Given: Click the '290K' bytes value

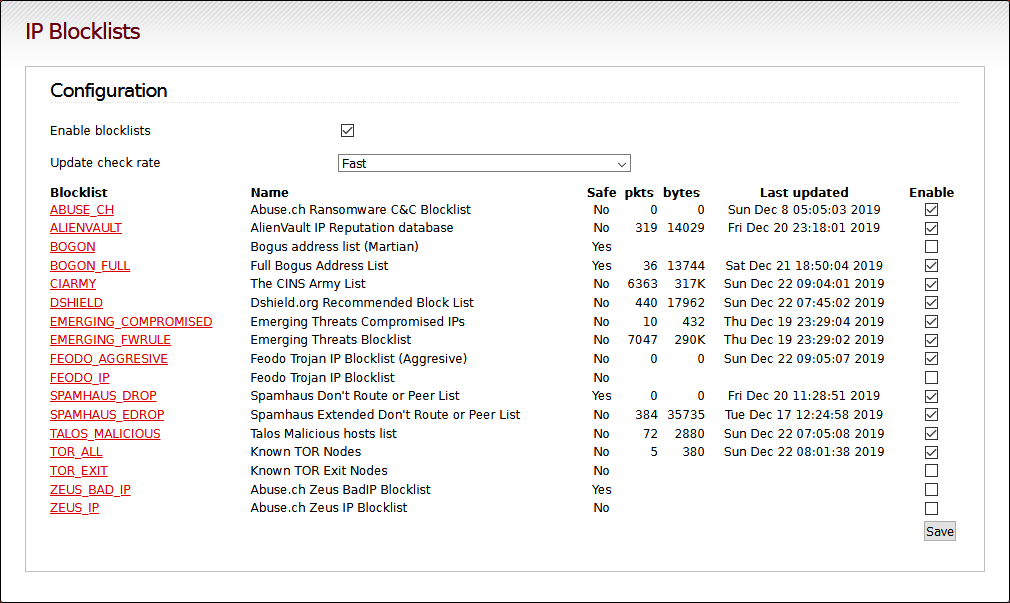Looking at the screenshot, I should [690, 340].
